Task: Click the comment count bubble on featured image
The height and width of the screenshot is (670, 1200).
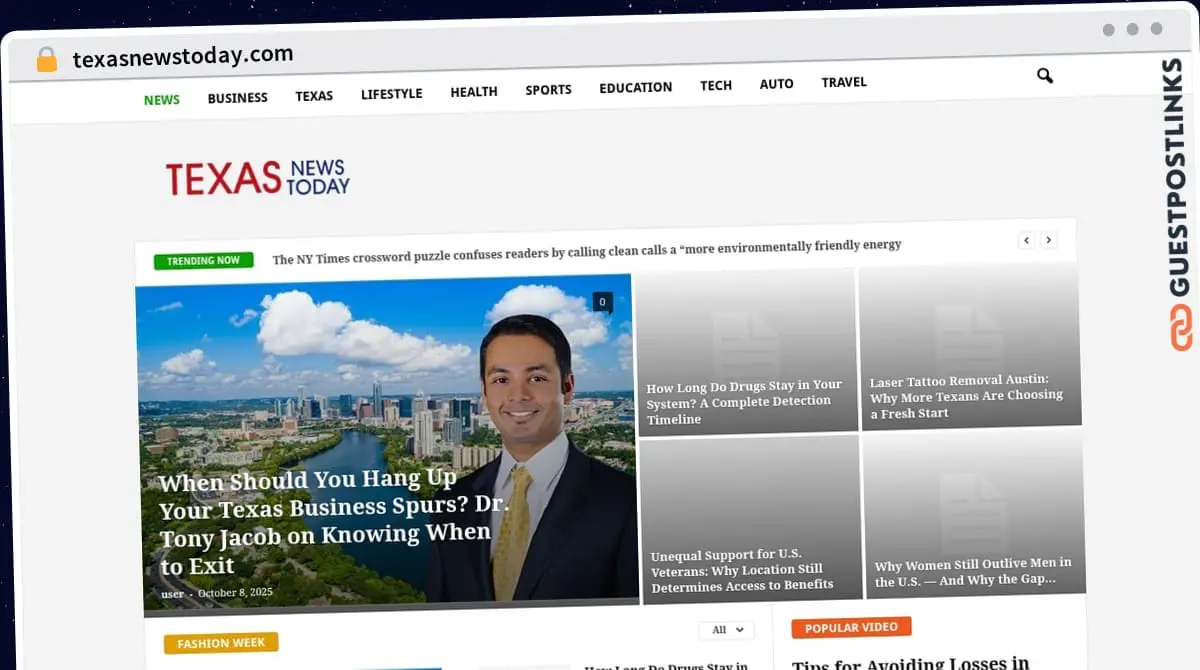Action: [x=602, y=302]
